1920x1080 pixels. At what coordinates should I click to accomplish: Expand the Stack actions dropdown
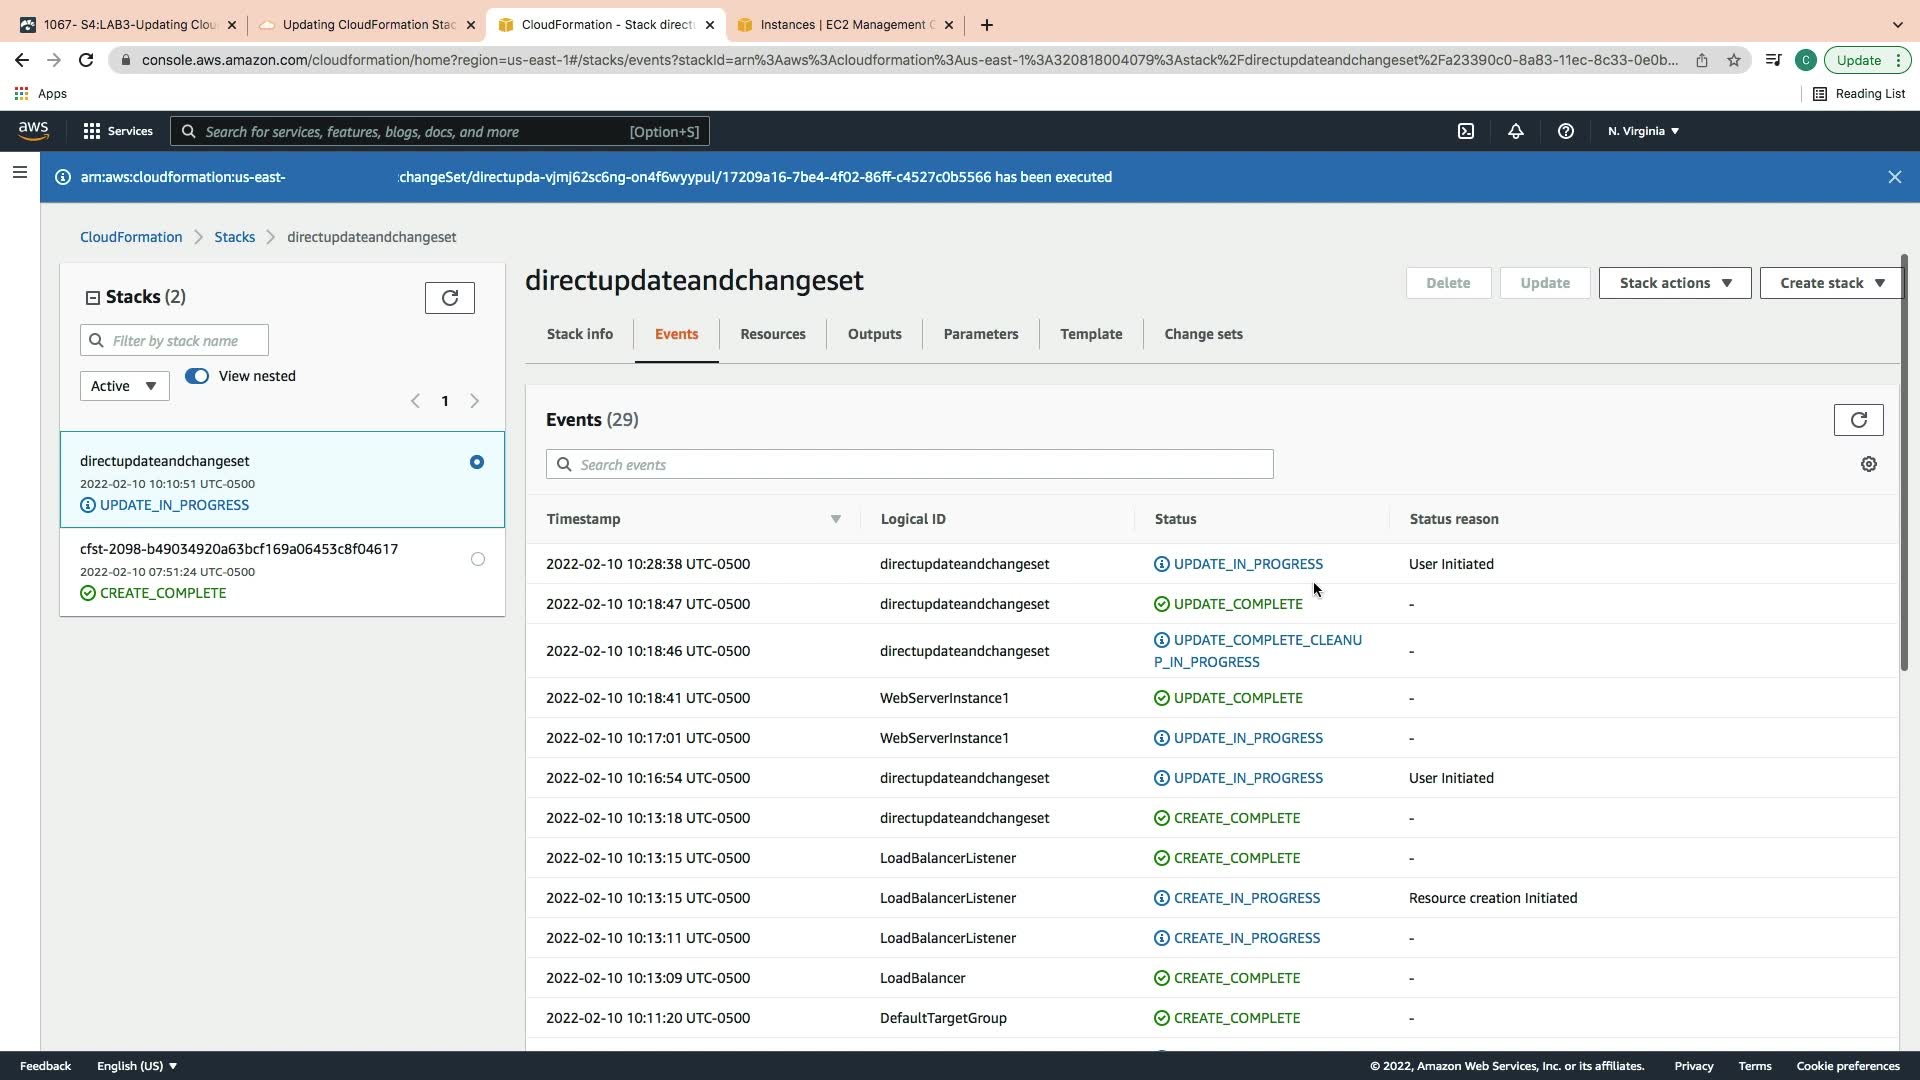point(1674,283)
